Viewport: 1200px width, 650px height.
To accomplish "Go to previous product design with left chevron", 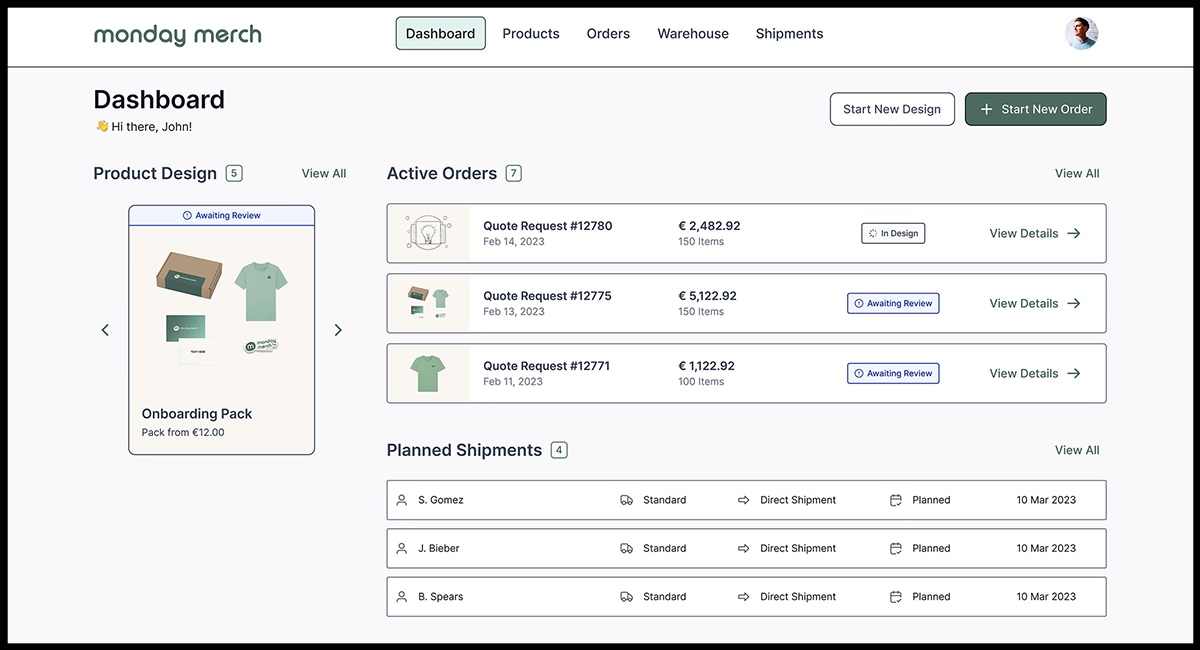I will click(x=106, y=330).
